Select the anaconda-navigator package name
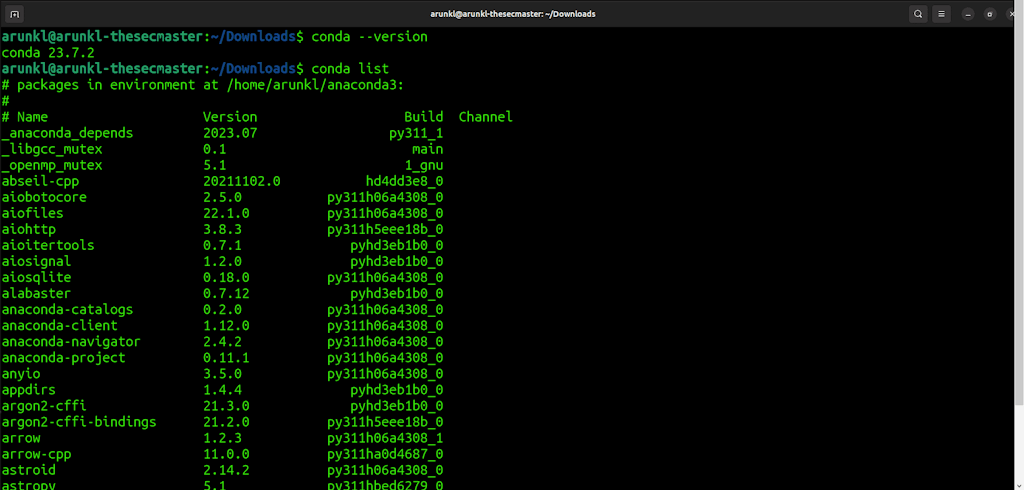Image resolution: width=1024 pixels, height=490 pixels. click(x=71, y=341)
